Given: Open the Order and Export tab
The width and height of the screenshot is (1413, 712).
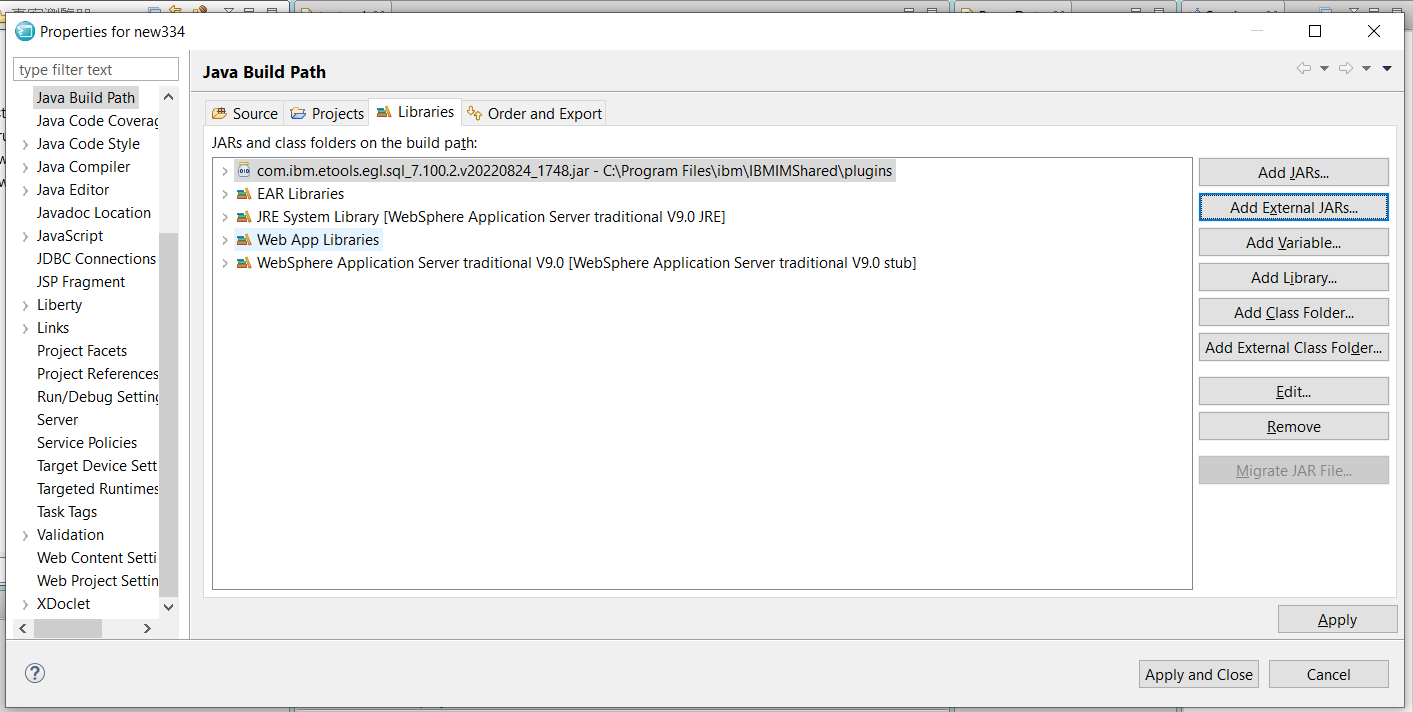Looking at the screenshot, I should (534, 113).
